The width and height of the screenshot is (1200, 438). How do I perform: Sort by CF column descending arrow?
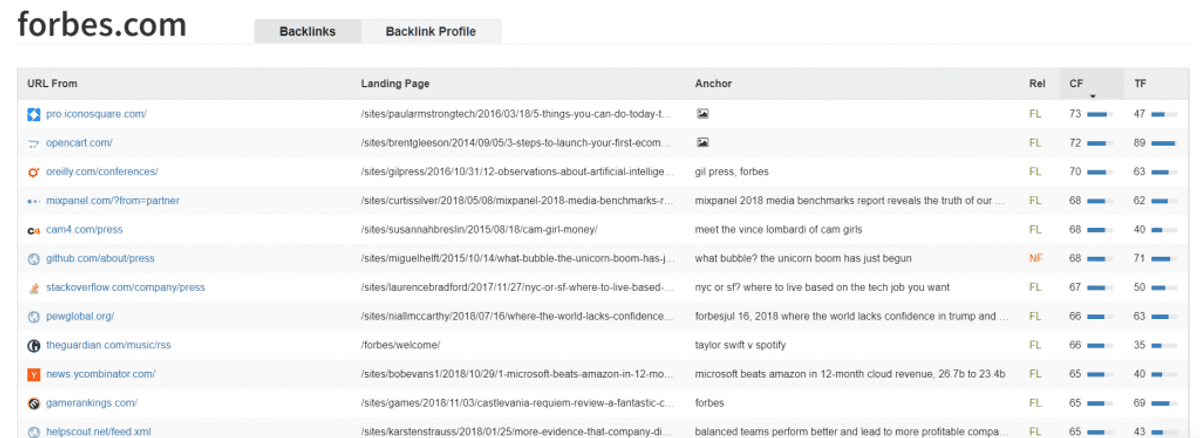(x=1093, y=96)
